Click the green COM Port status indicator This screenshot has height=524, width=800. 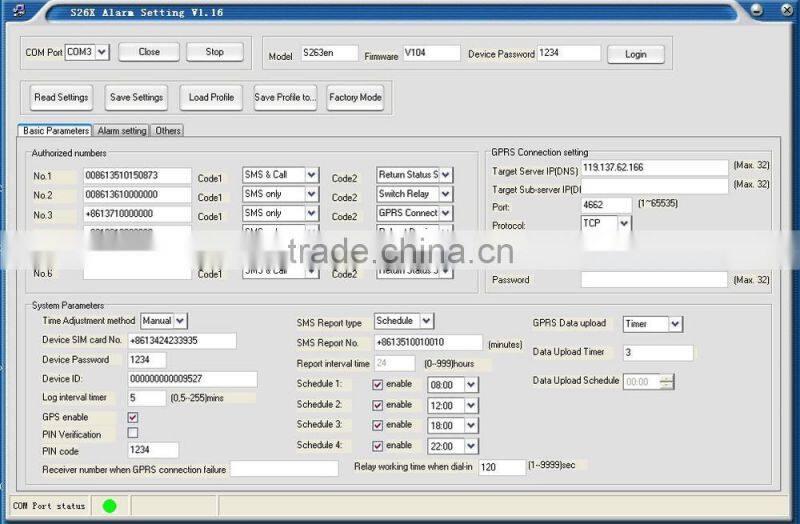(109, 505)
